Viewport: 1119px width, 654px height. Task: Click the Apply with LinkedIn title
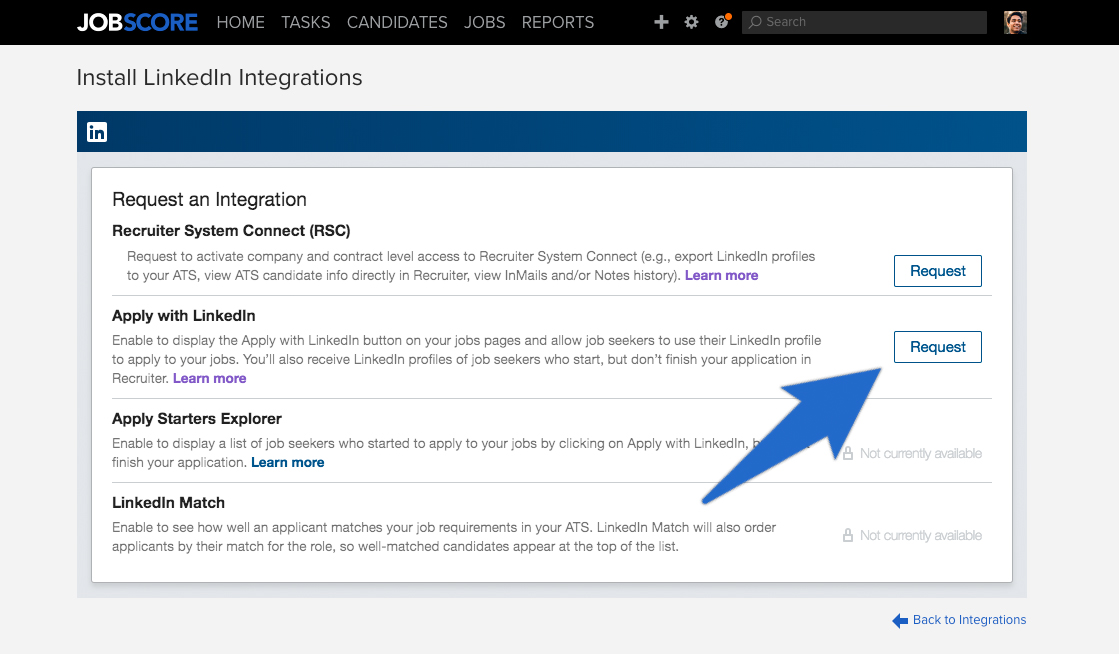coord(183,316)
